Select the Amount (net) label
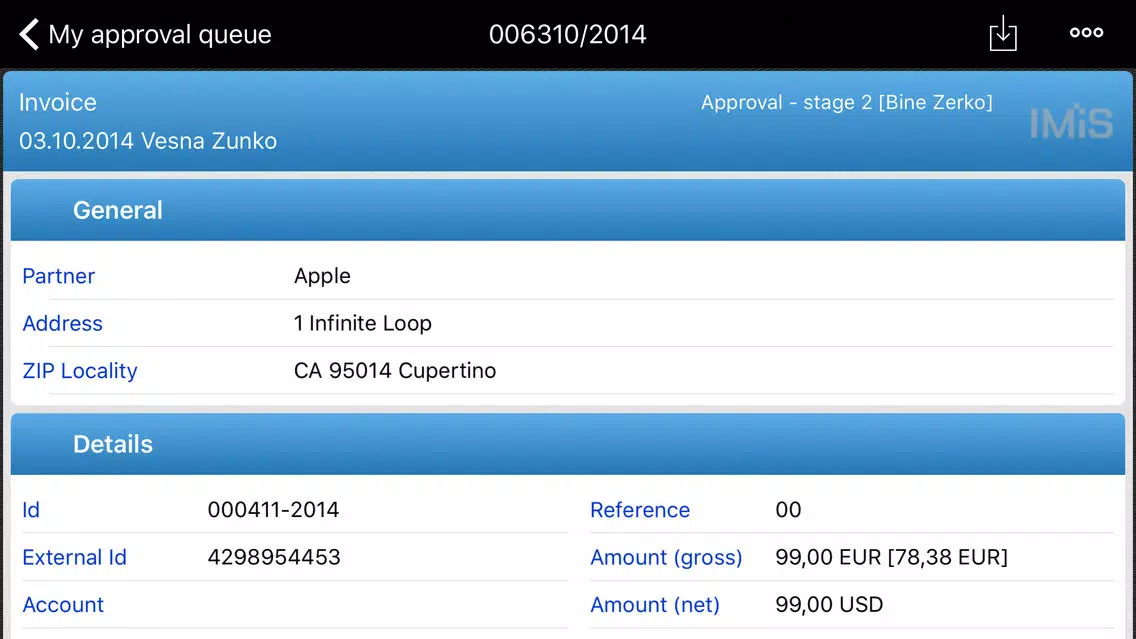Image resolution: width=1136 pixels, height=639 pixels. [x=655, y=605]
